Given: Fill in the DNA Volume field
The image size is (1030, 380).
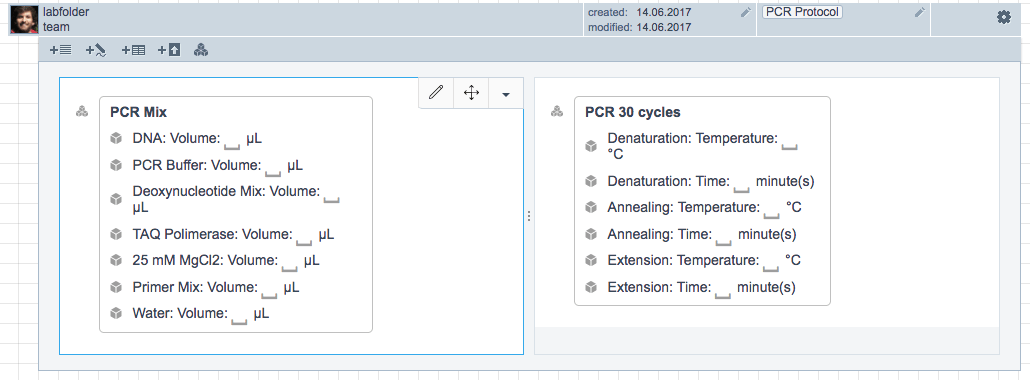Looking at the screenshot, I should point(233,140).
